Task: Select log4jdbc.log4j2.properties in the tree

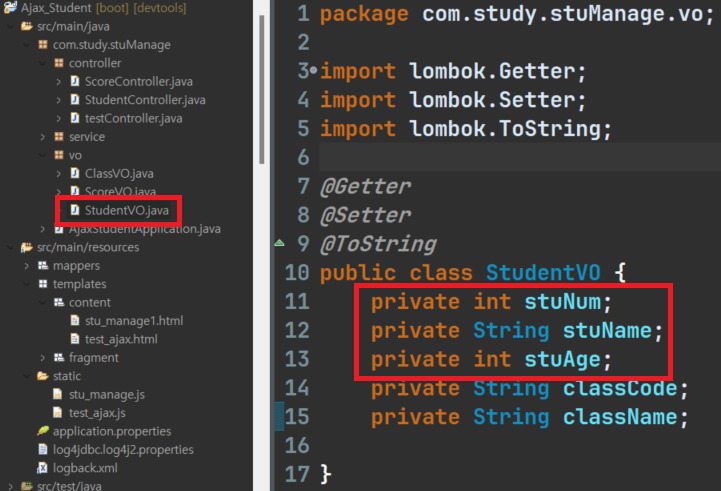Action: pos(123,450)
